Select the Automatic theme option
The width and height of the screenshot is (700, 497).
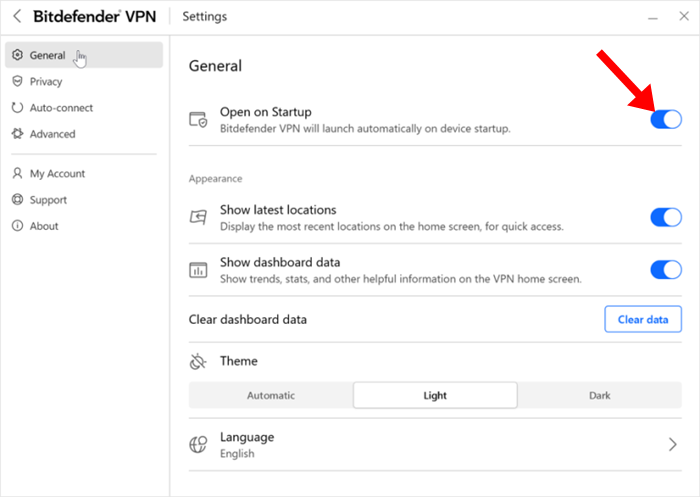click(271, 395)
